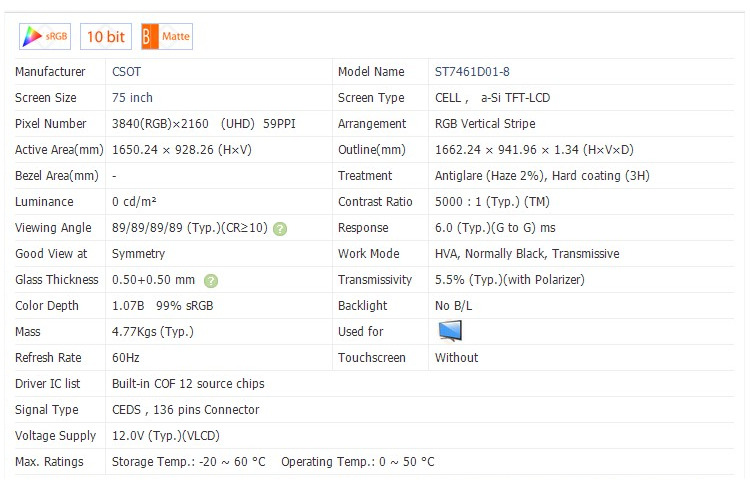Select the 0 cd/m² luminance value
The image size is (750, 480).
134,202
